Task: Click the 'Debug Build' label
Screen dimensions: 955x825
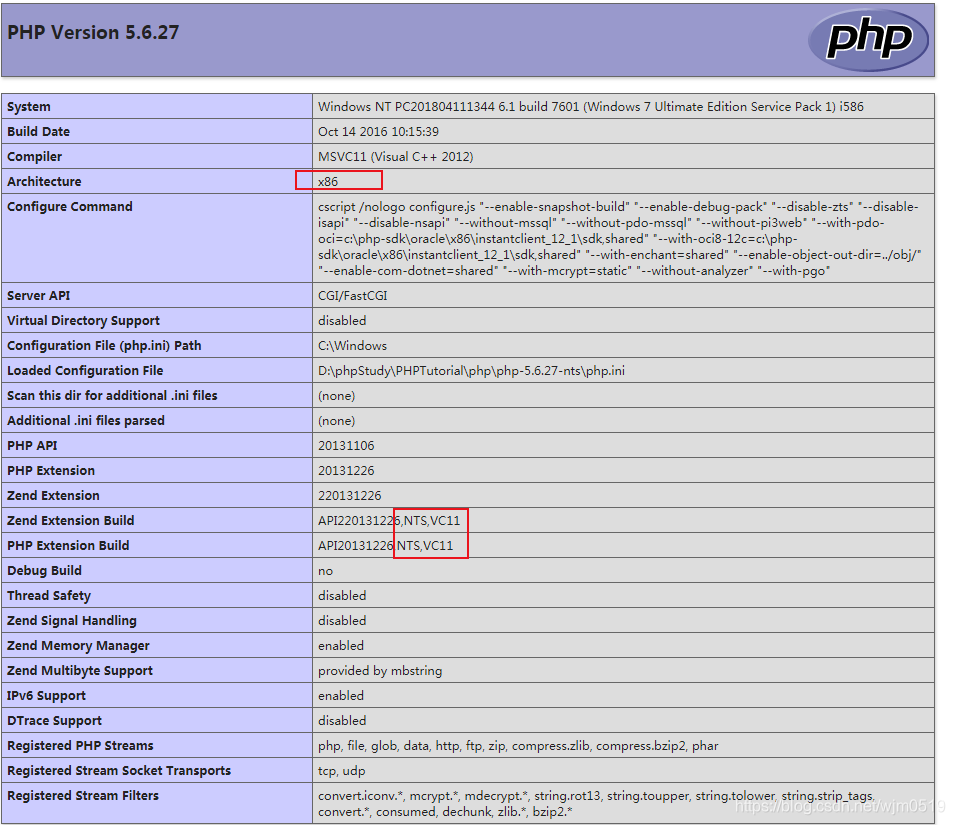Action: coord(44,570)
